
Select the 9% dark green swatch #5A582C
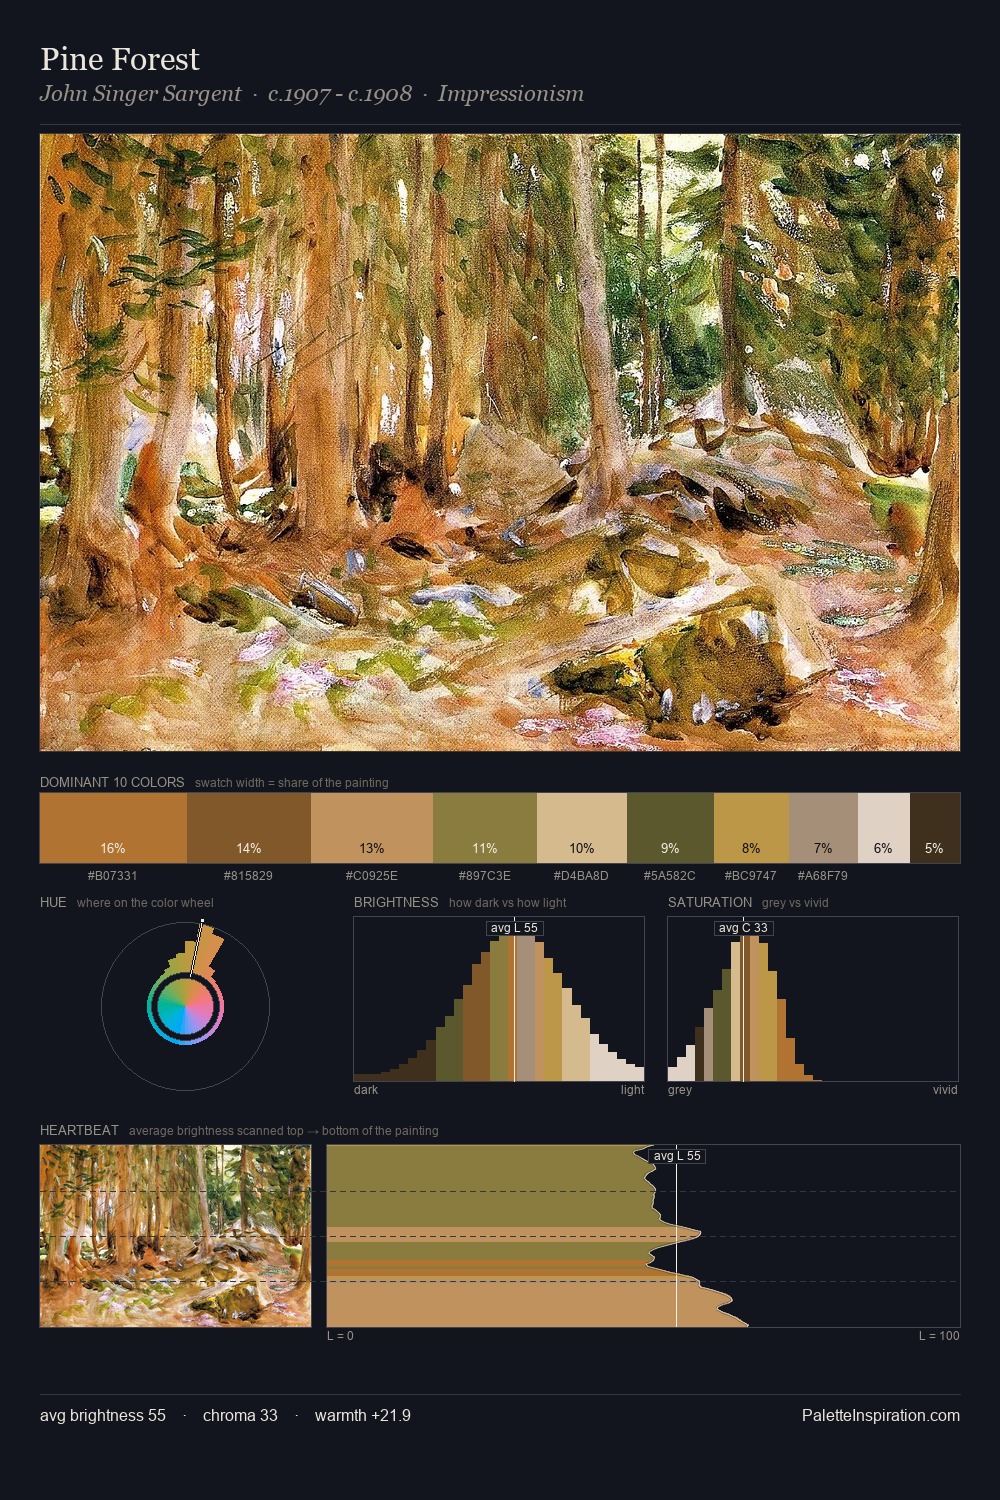click(x=670, y=828)
